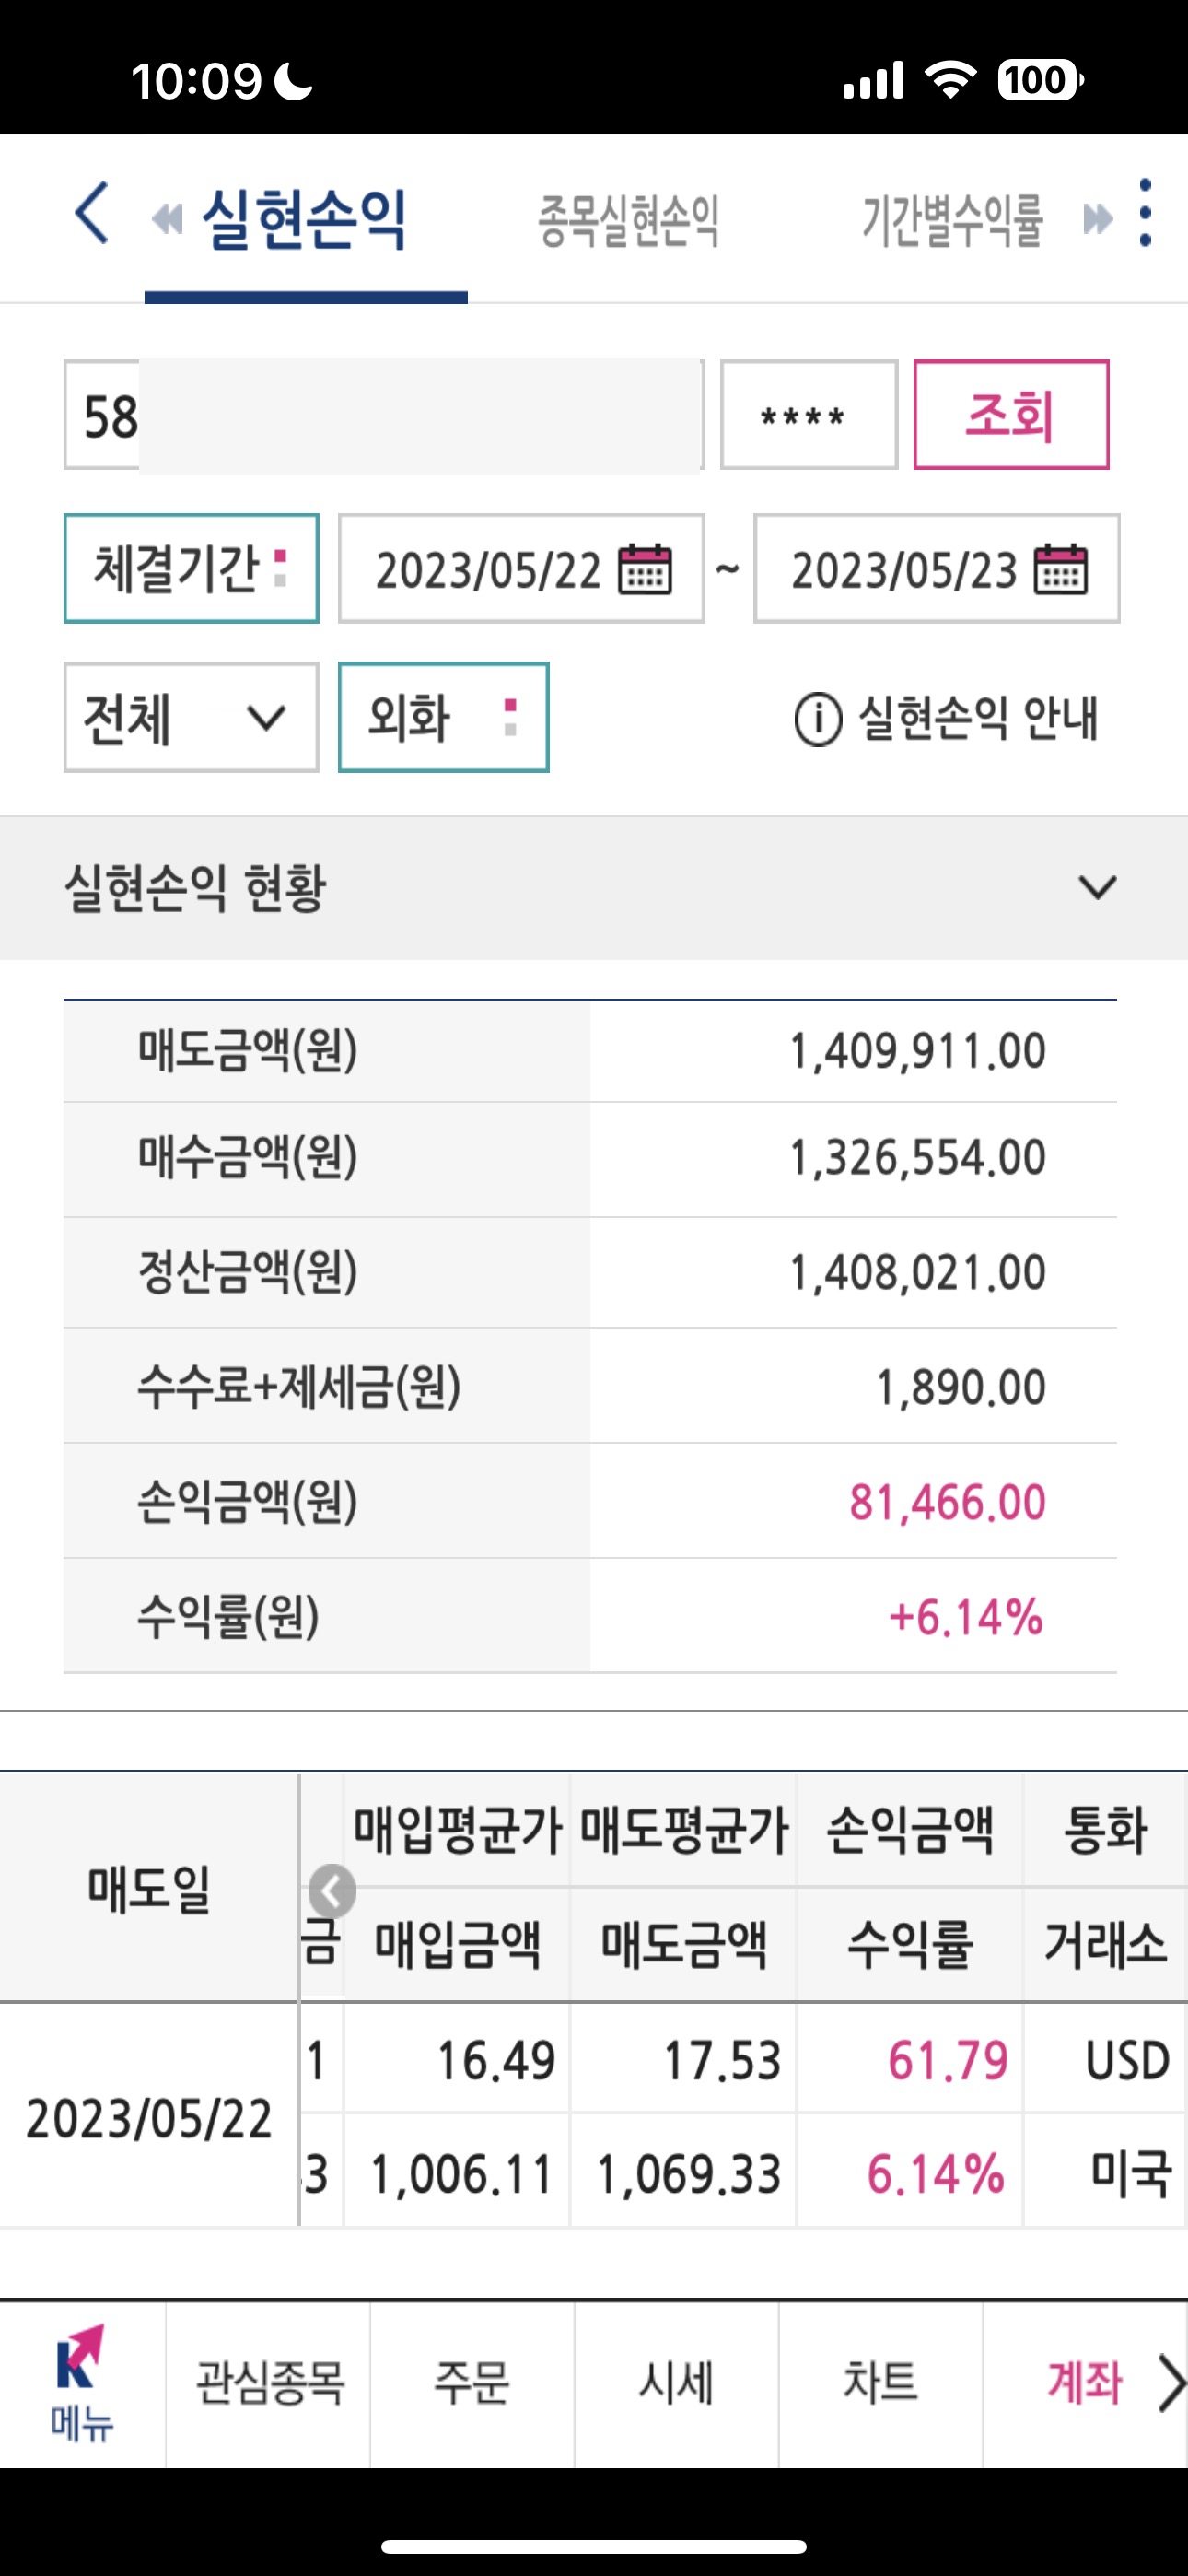Tap the back arrow icon
Viewport: 1188px width, 2576px height.
coord(92,212)
